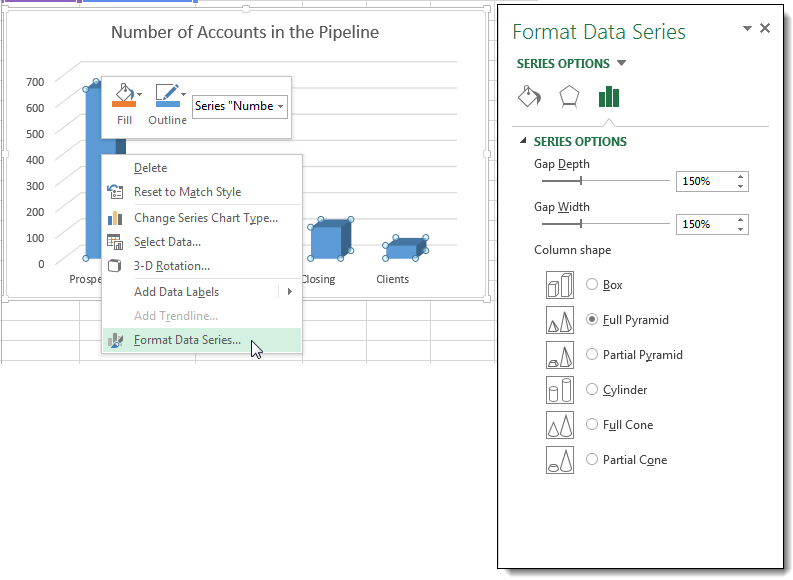Image resolution: width=793 pixels, height=580 pixels.
Task: Open the Effects pentagon tab icon
Action: [x=569, y=96]
